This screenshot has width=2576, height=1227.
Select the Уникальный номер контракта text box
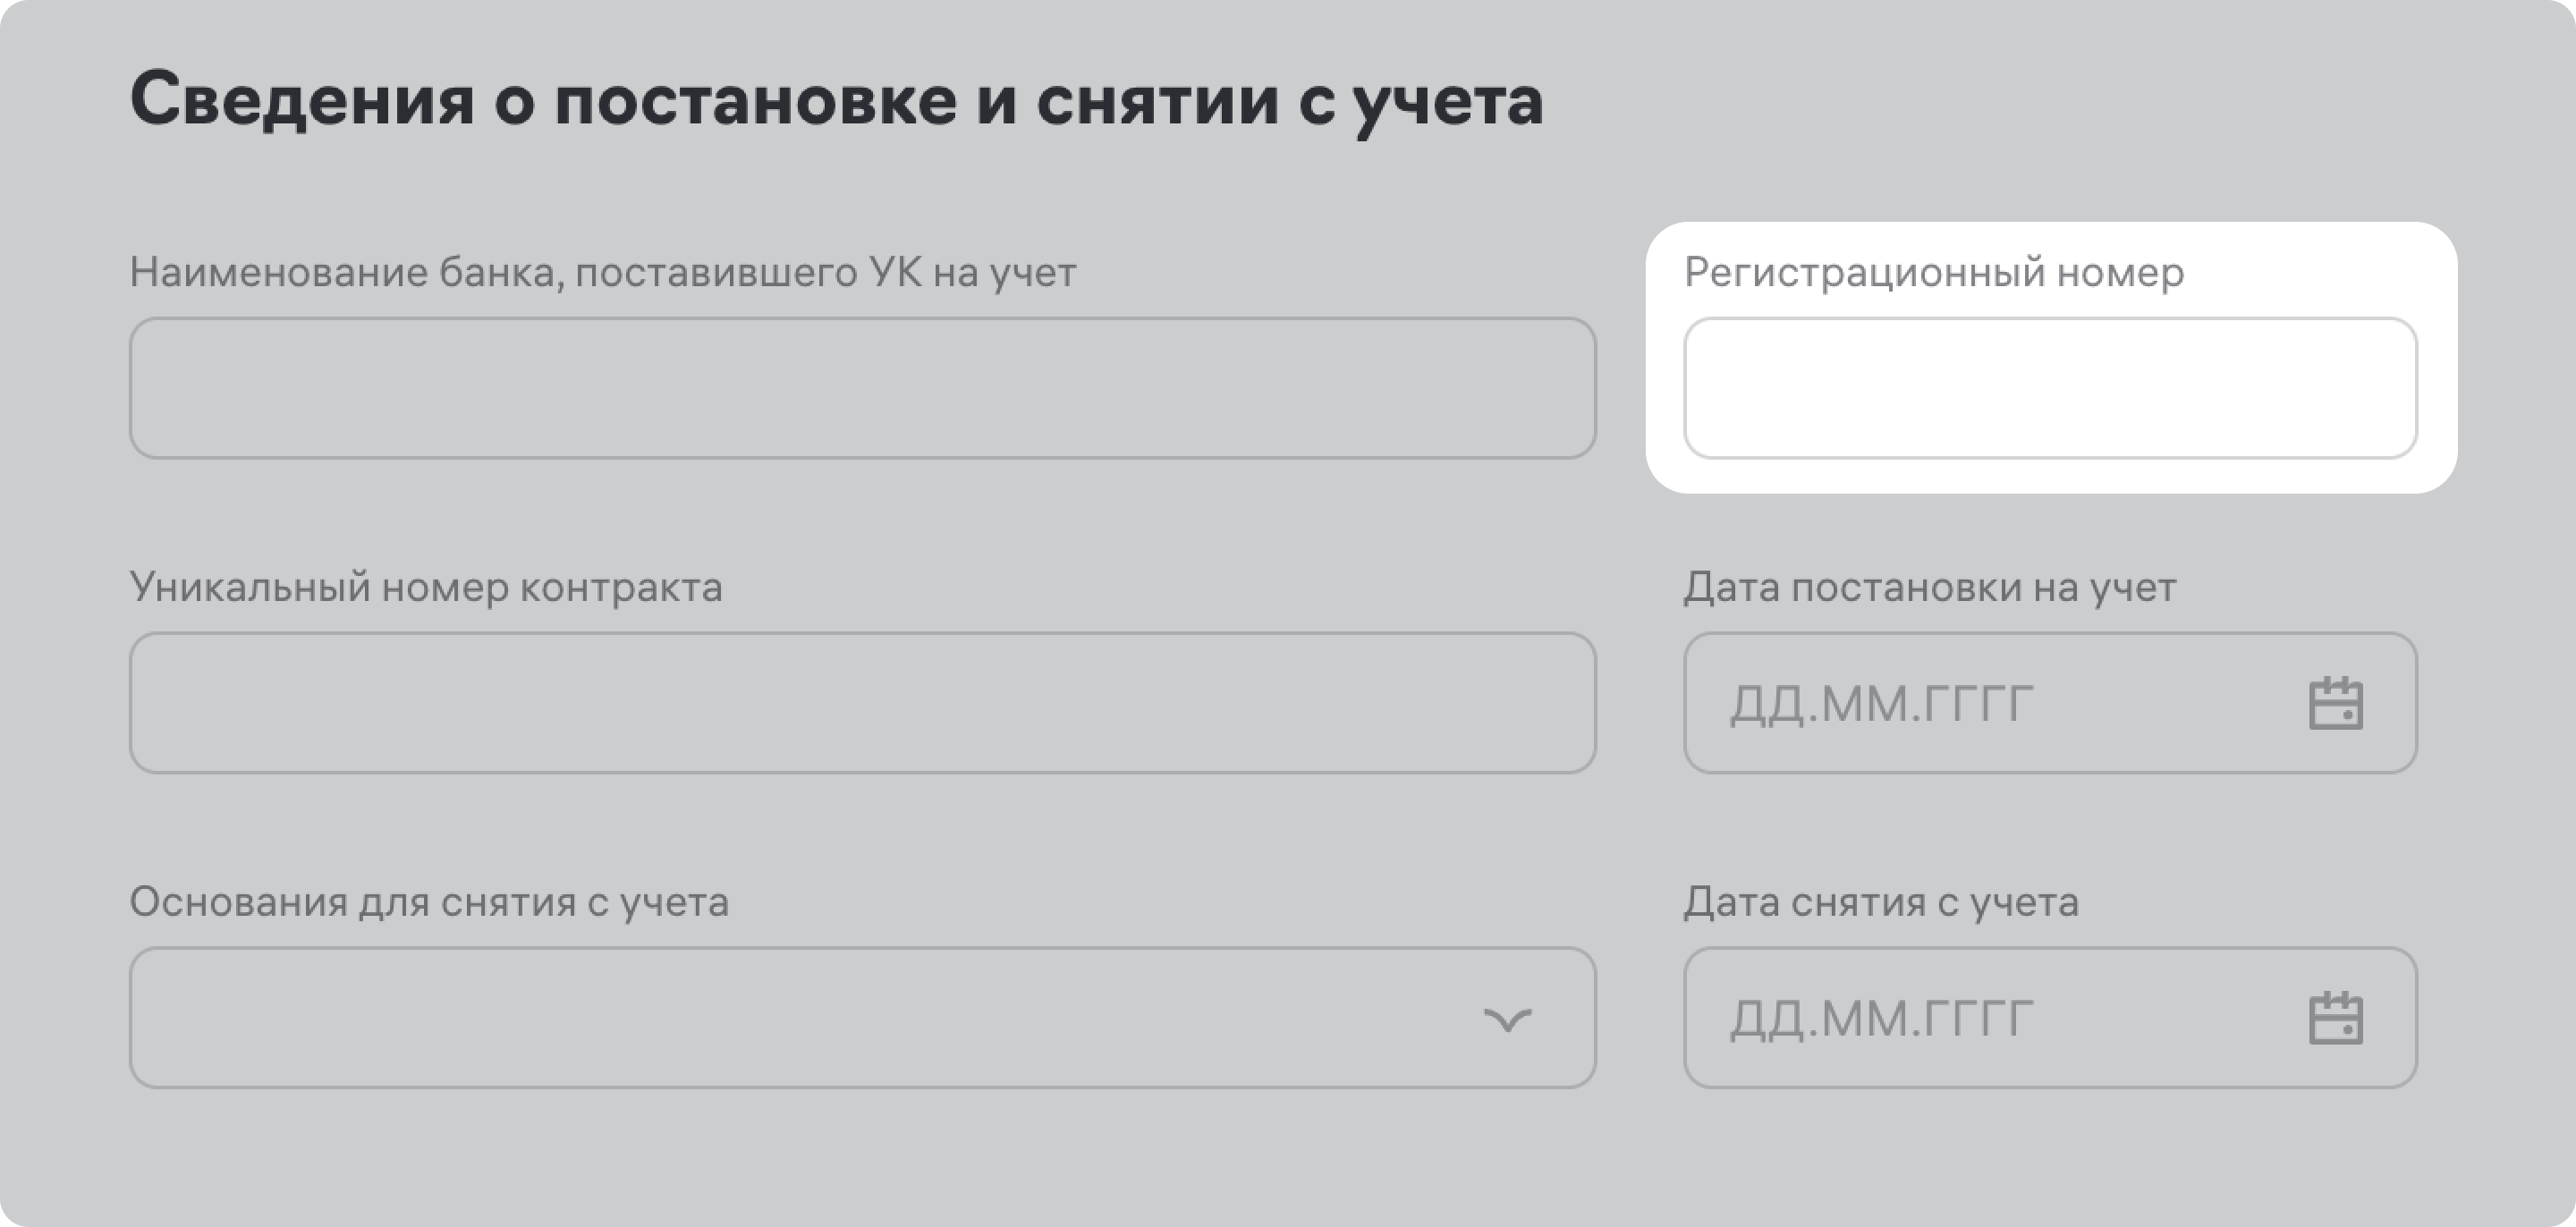pos(862,703)
